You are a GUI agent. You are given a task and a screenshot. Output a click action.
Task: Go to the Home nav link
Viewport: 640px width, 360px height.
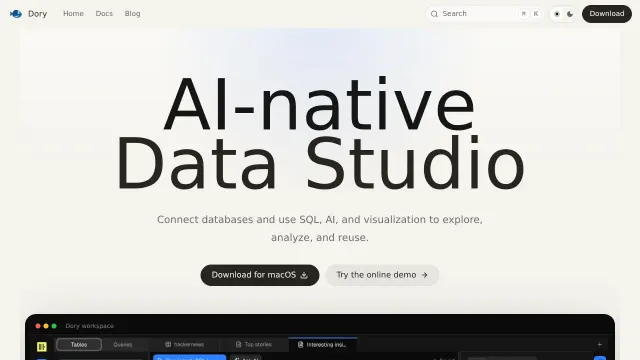73,13
